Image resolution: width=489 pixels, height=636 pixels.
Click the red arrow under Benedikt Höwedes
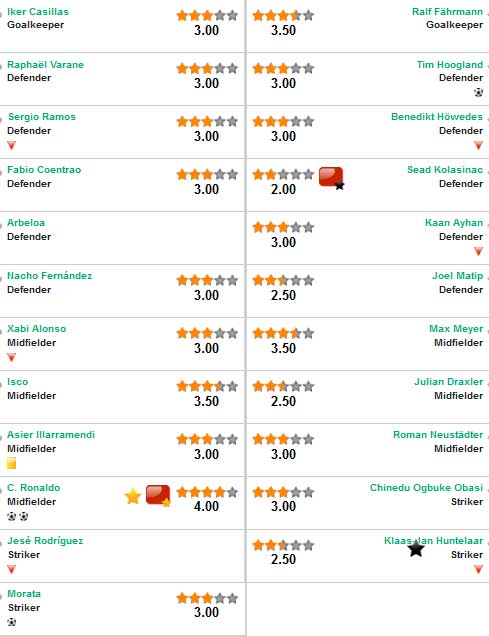click(x=478, y=145)
